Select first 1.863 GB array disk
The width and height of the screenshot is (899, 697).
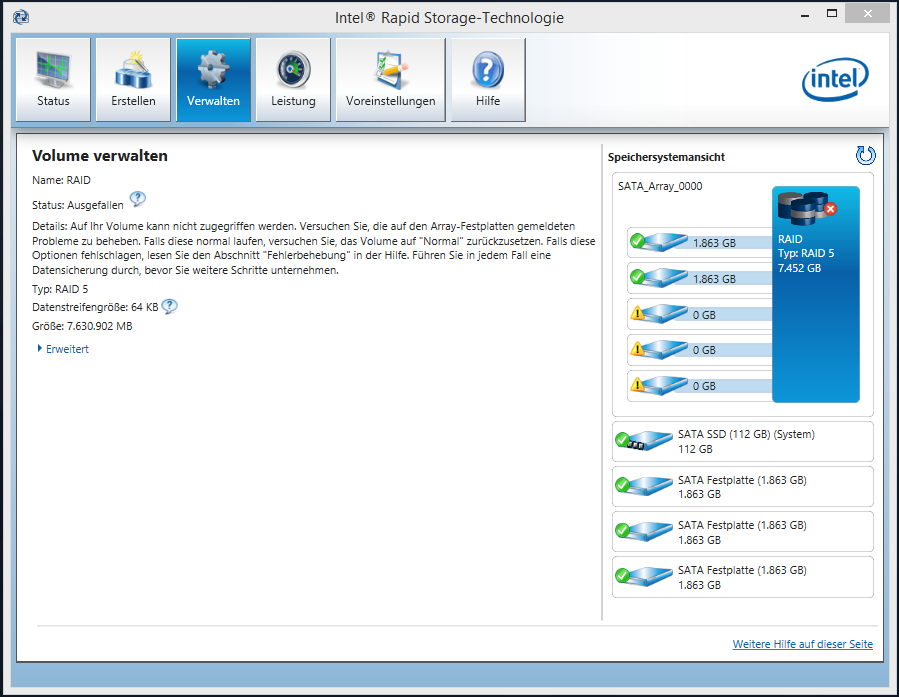tap(700, 242)
